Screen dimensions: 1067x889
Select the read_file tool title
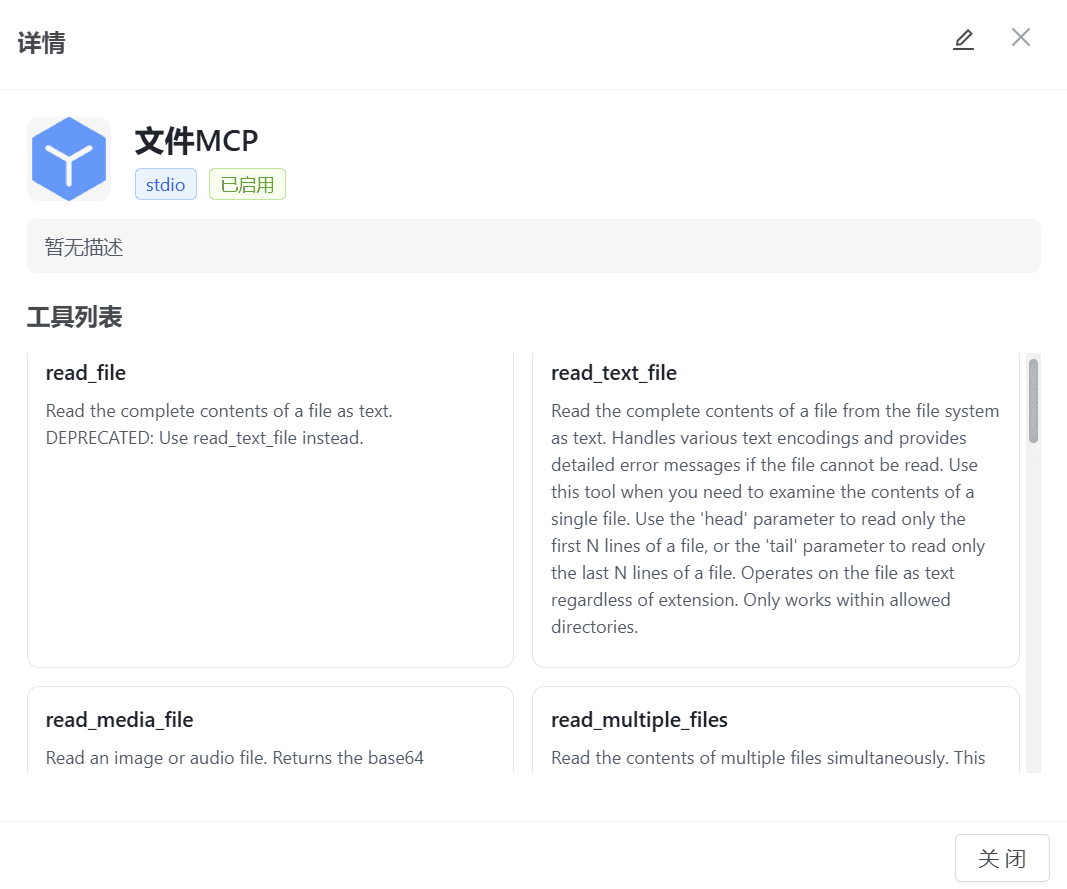point(86,373)
